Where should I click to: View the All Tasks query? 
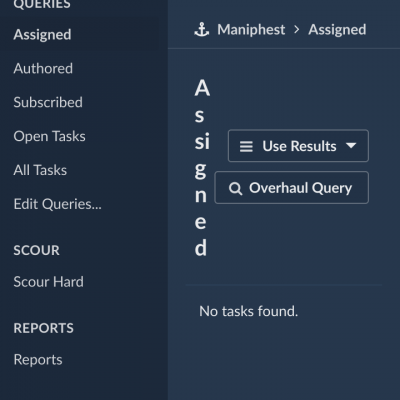click(x=40, y=170)
